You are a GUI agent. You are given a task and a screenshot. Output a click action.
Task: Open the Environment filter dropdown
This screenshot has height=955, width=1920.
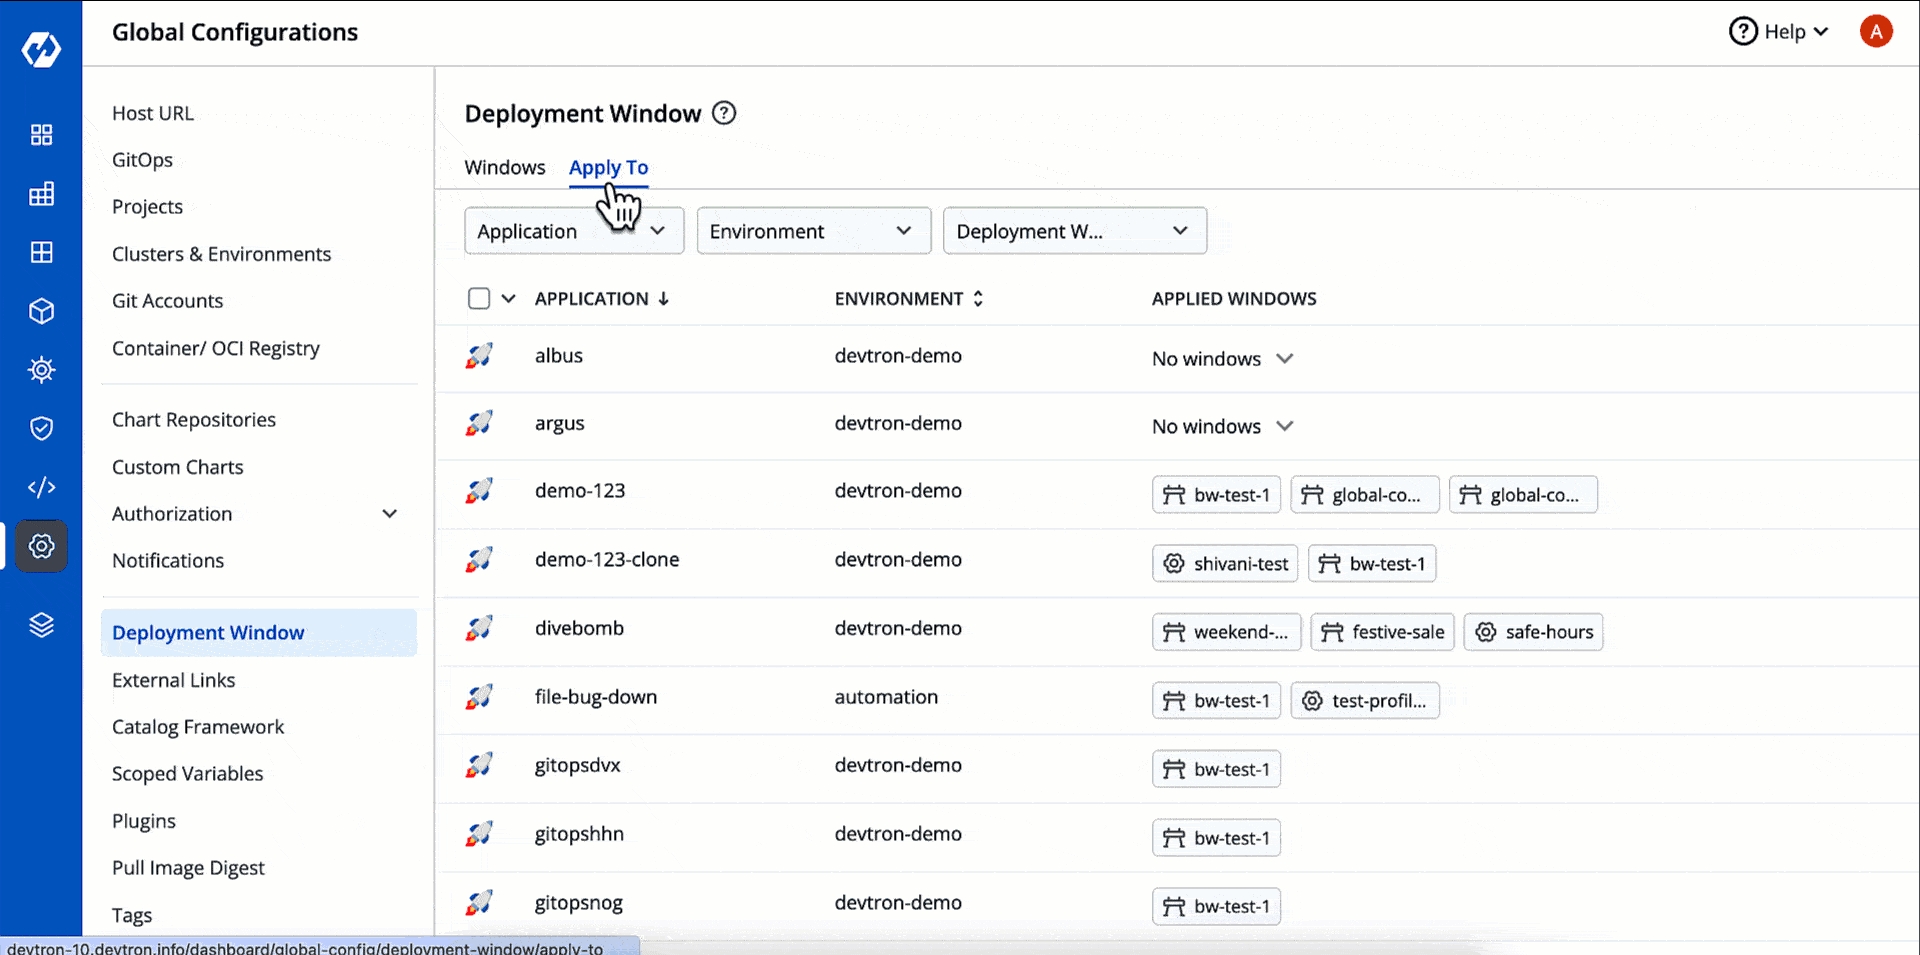pos(813,231)
